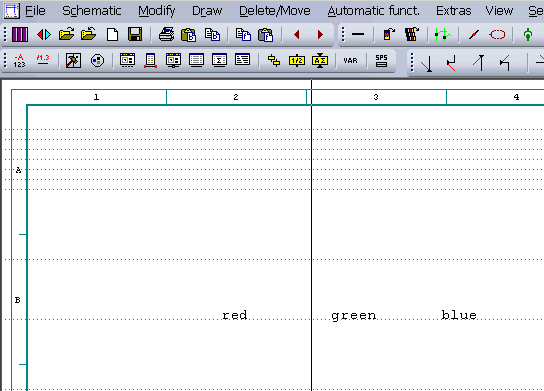The width and height of the screenshot is (544, 391).
Task: Select the 'blue' text on schematic
Action: coord(459,315)
